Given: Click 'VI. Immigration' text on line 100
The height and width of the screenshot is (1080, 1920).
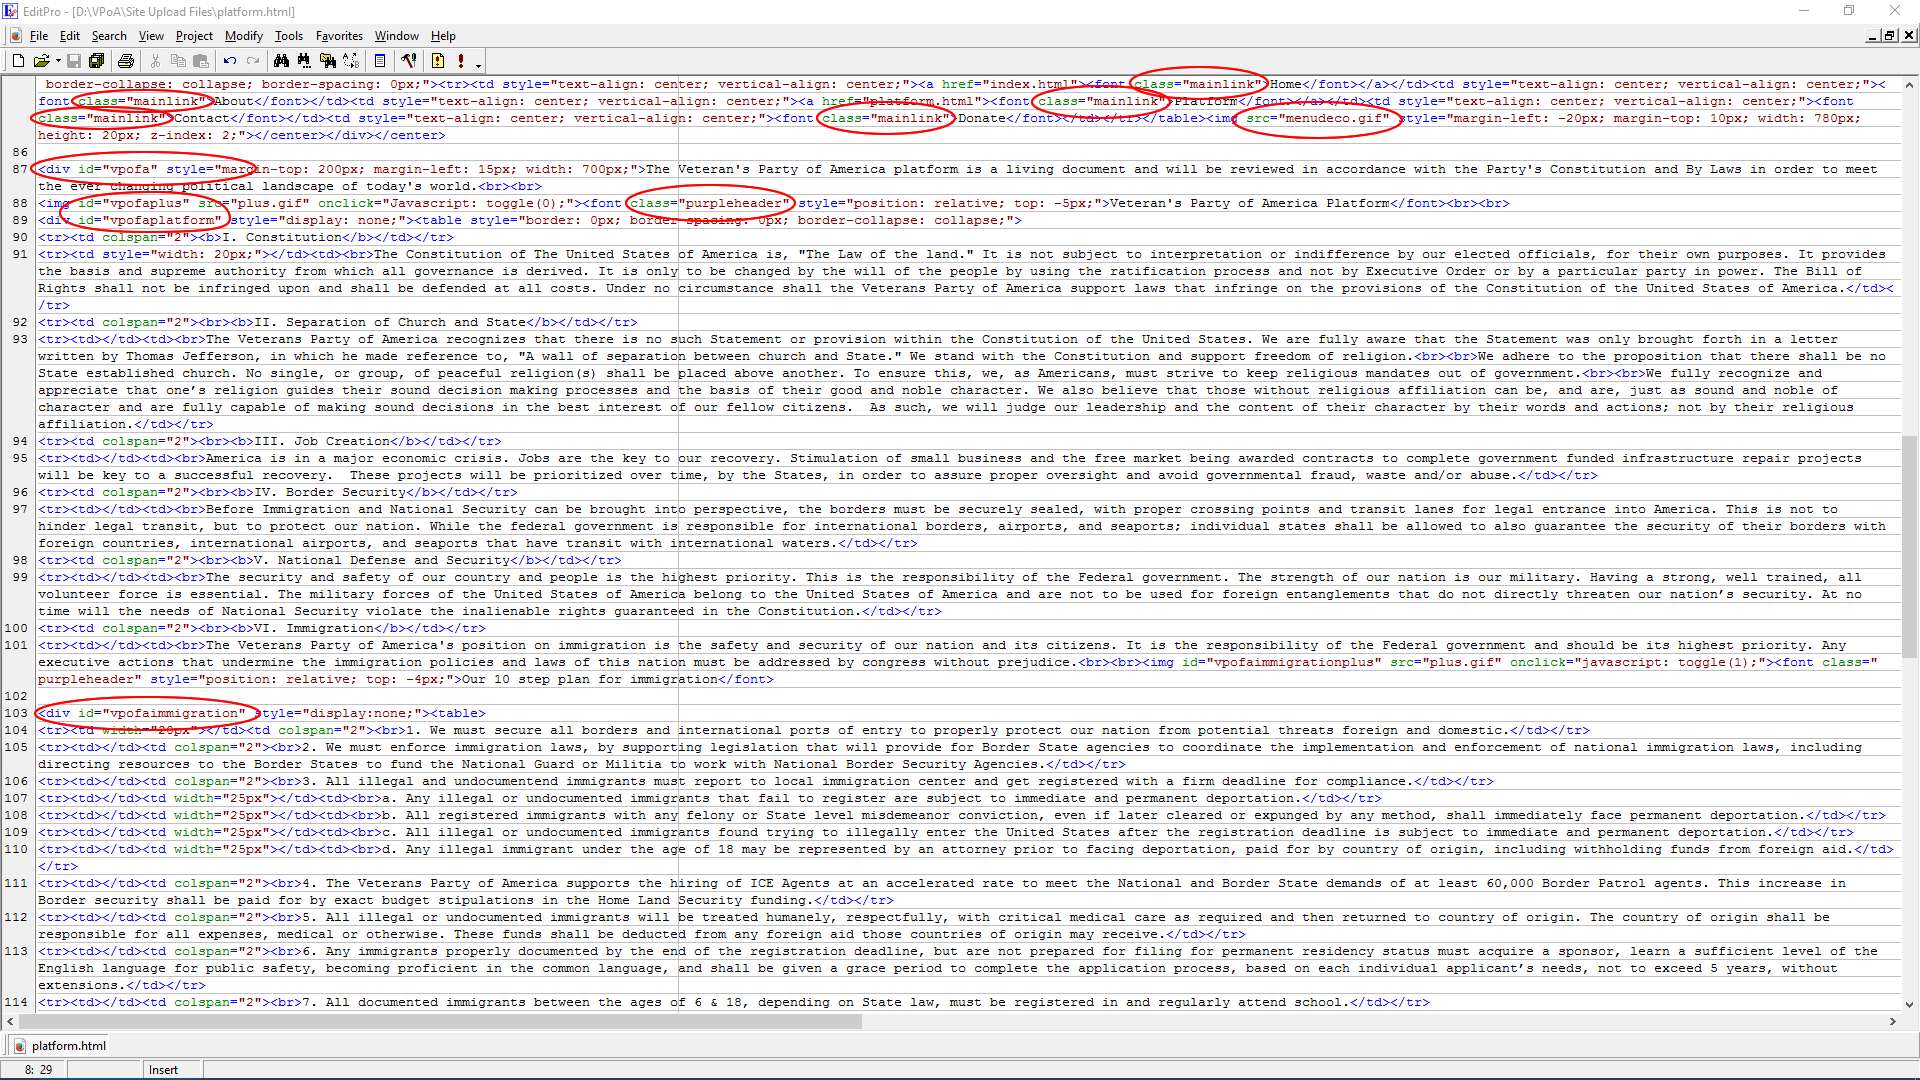Looking at the screenshot, I should [314, 628].
